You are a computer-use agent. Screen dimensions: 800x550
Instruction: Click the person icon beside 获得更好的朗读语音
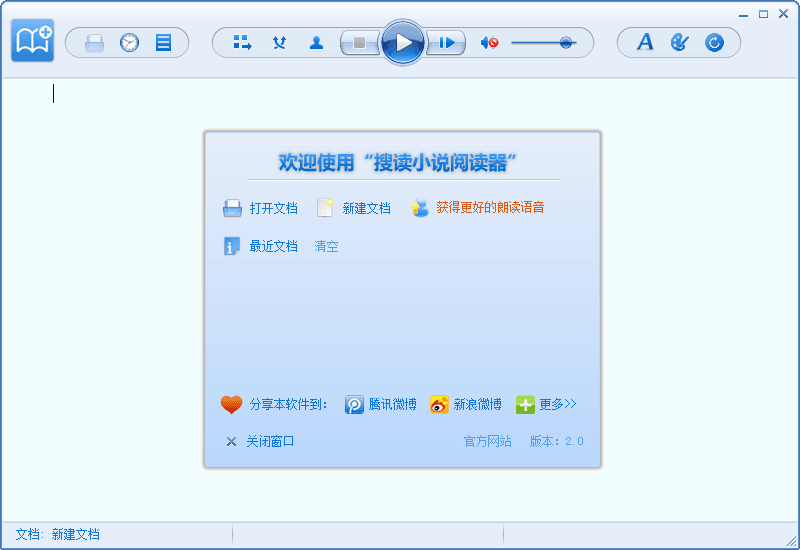coord(419,208)
